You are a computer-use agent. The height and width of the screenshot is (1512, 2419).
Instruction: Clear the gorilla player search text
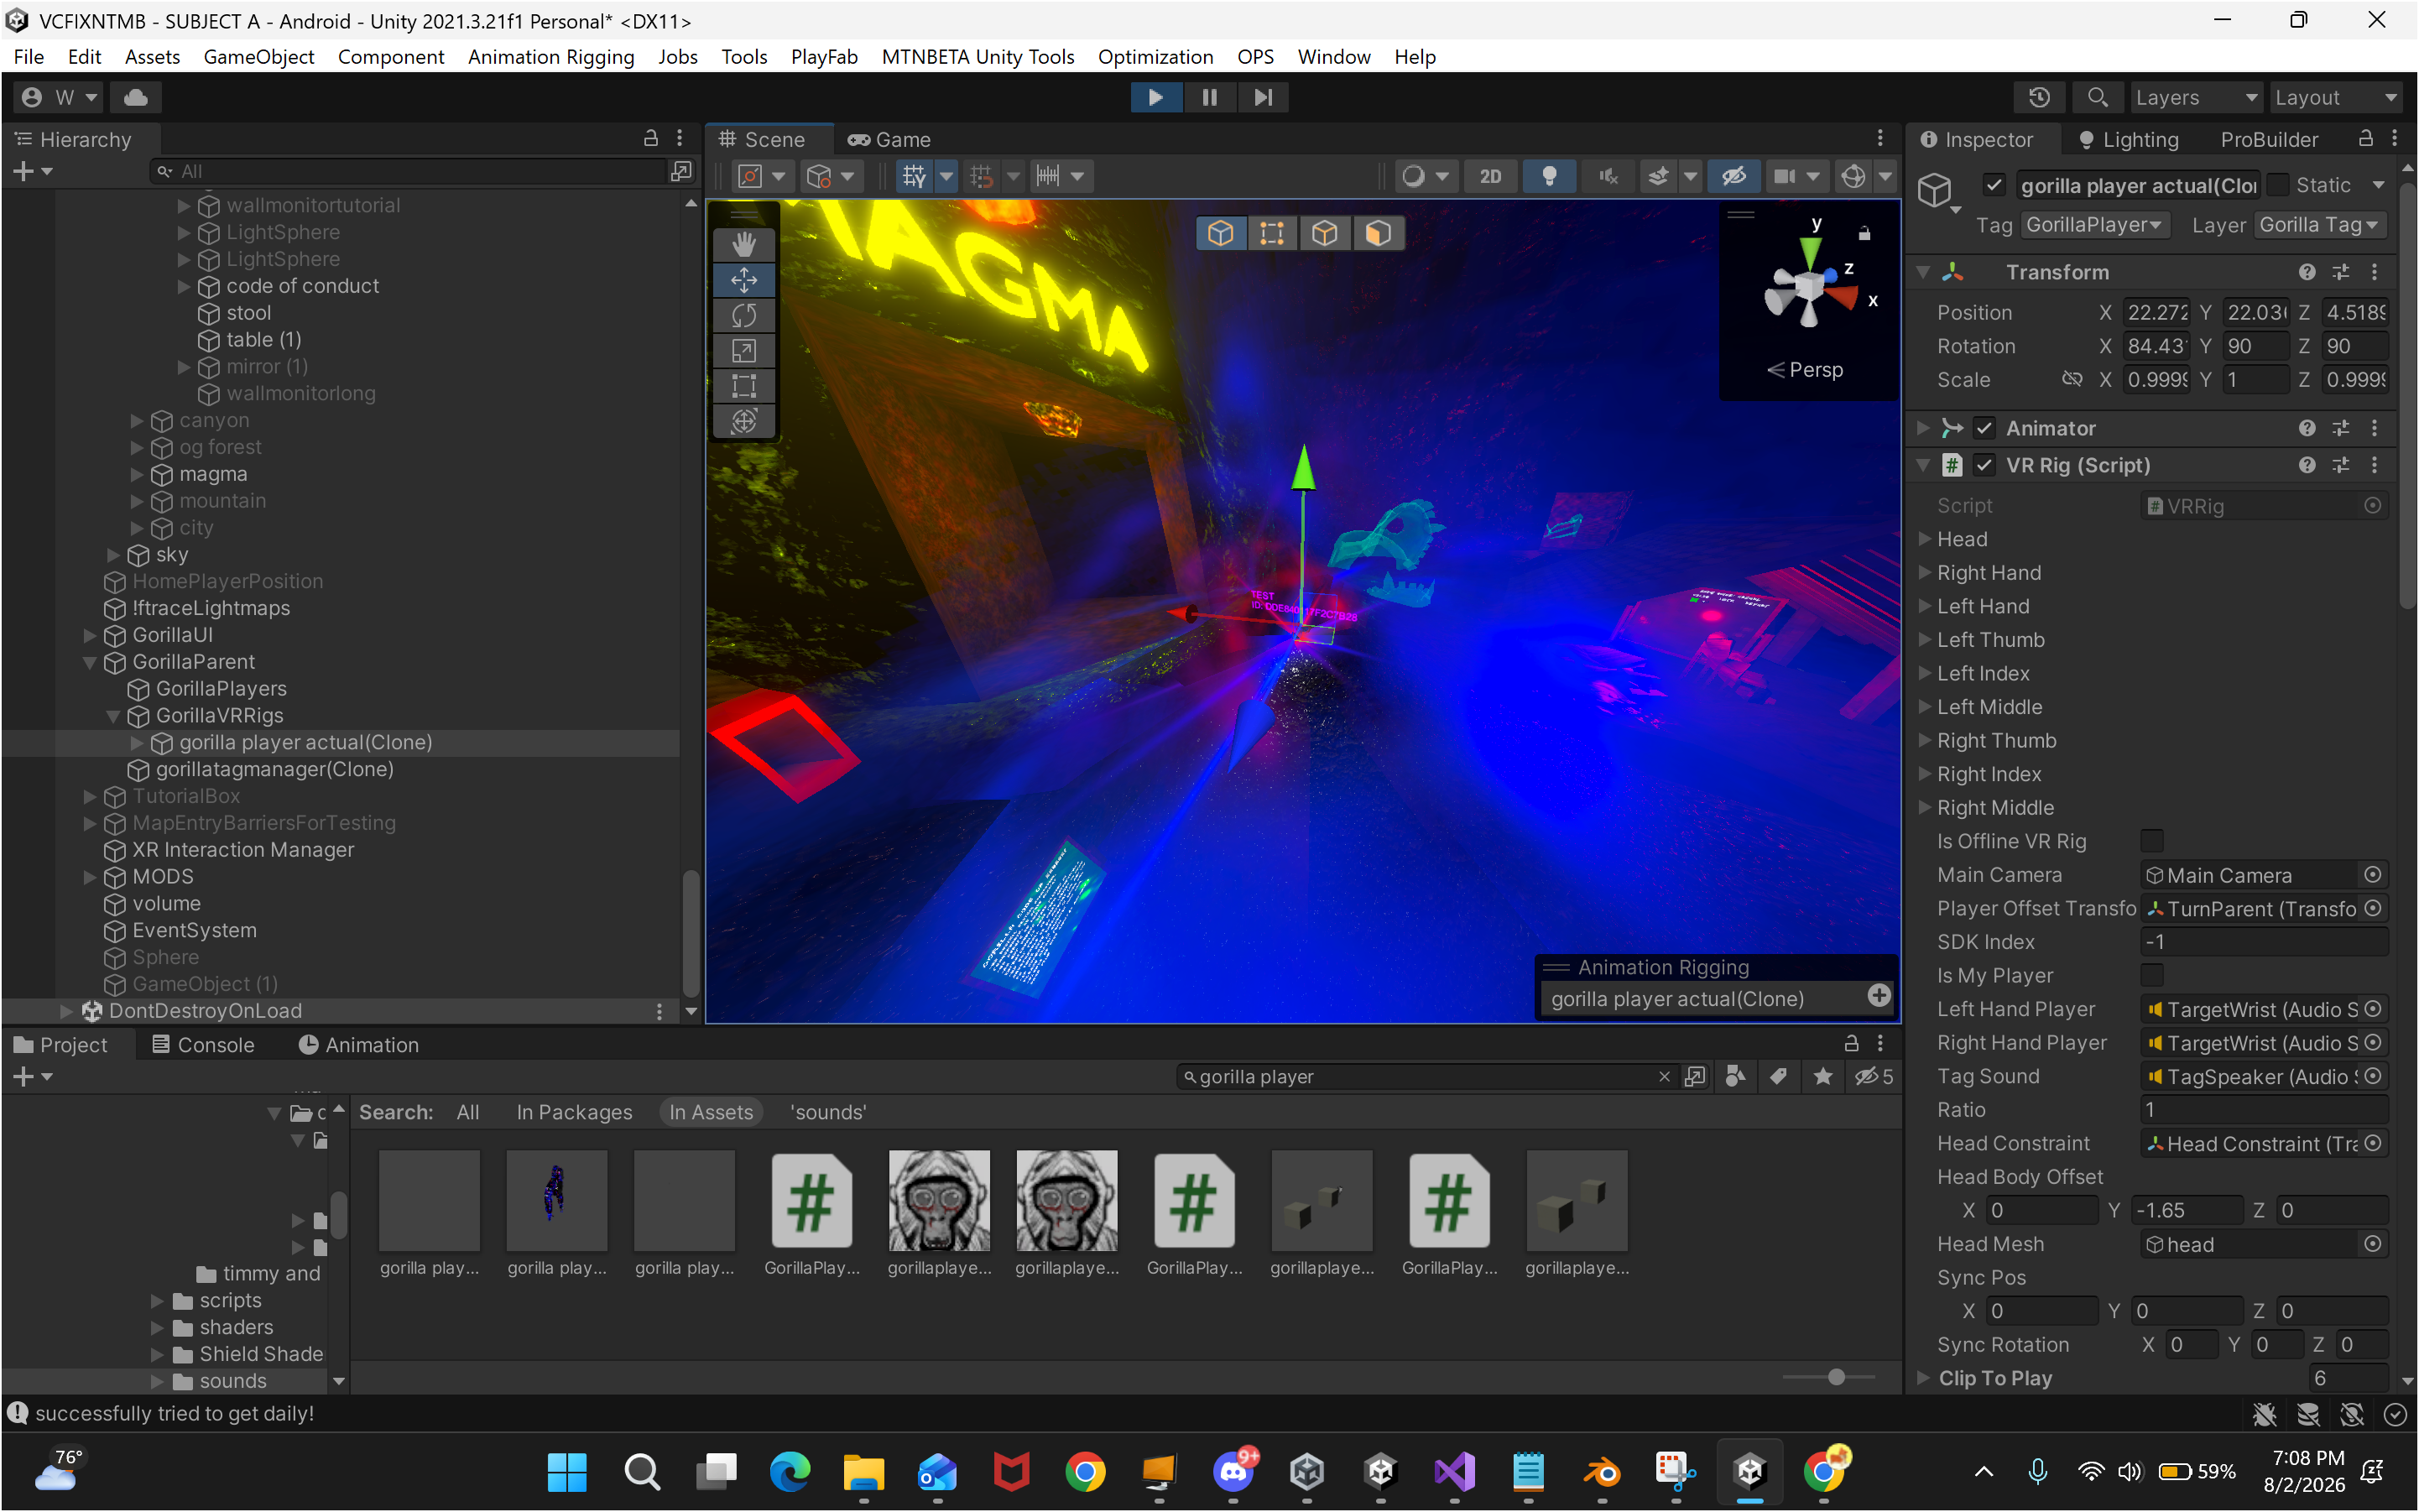coord(1664,1076)
